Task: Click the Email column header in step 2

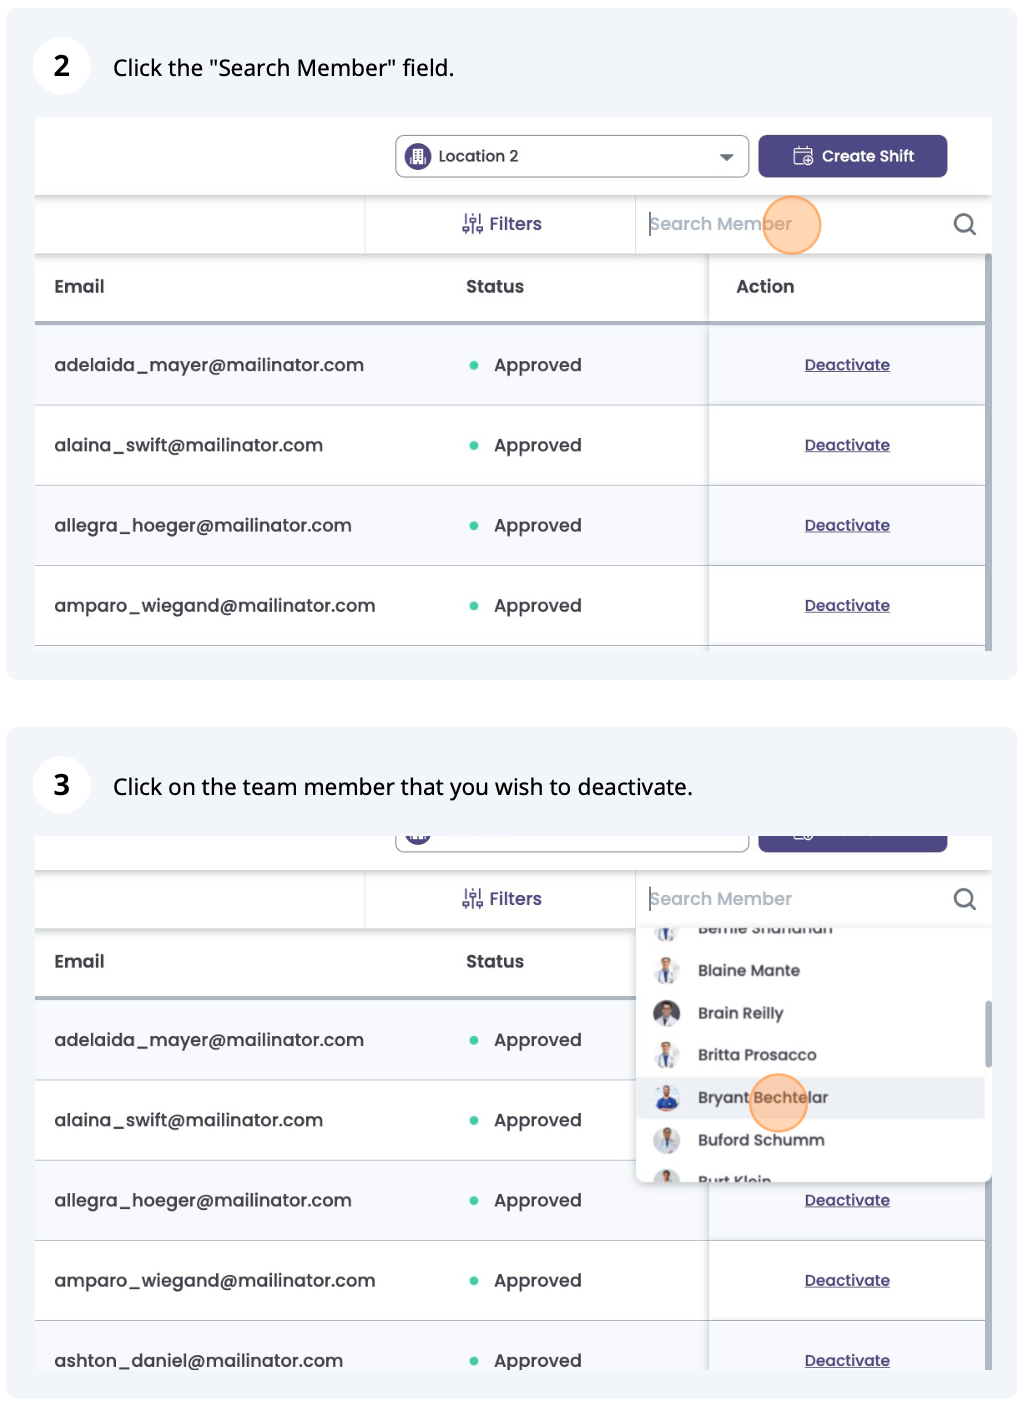Action: click(79, 287)
